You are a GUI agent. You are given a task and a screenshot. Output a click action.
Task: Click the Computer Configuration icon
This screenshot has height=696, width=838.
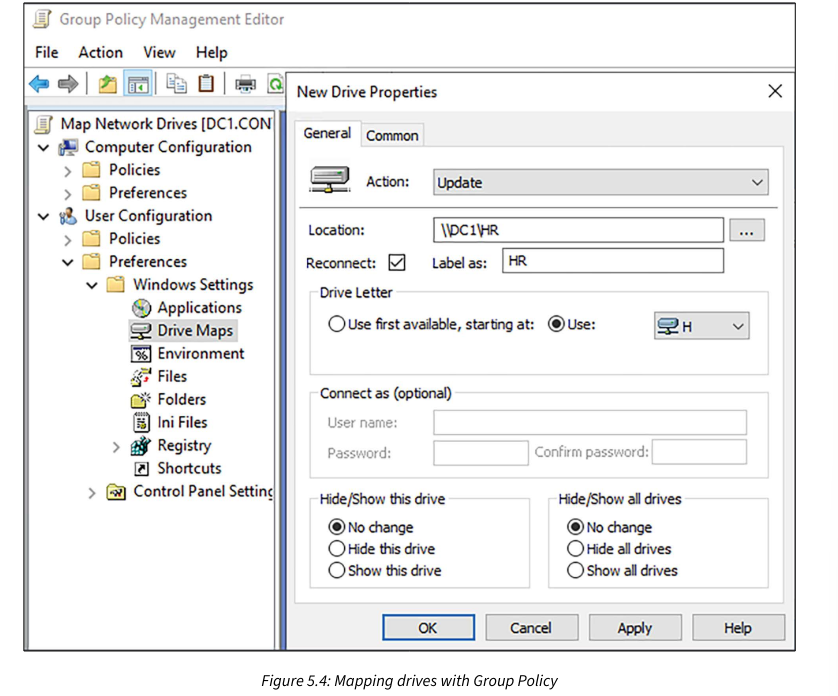click(x=68, y=147)
